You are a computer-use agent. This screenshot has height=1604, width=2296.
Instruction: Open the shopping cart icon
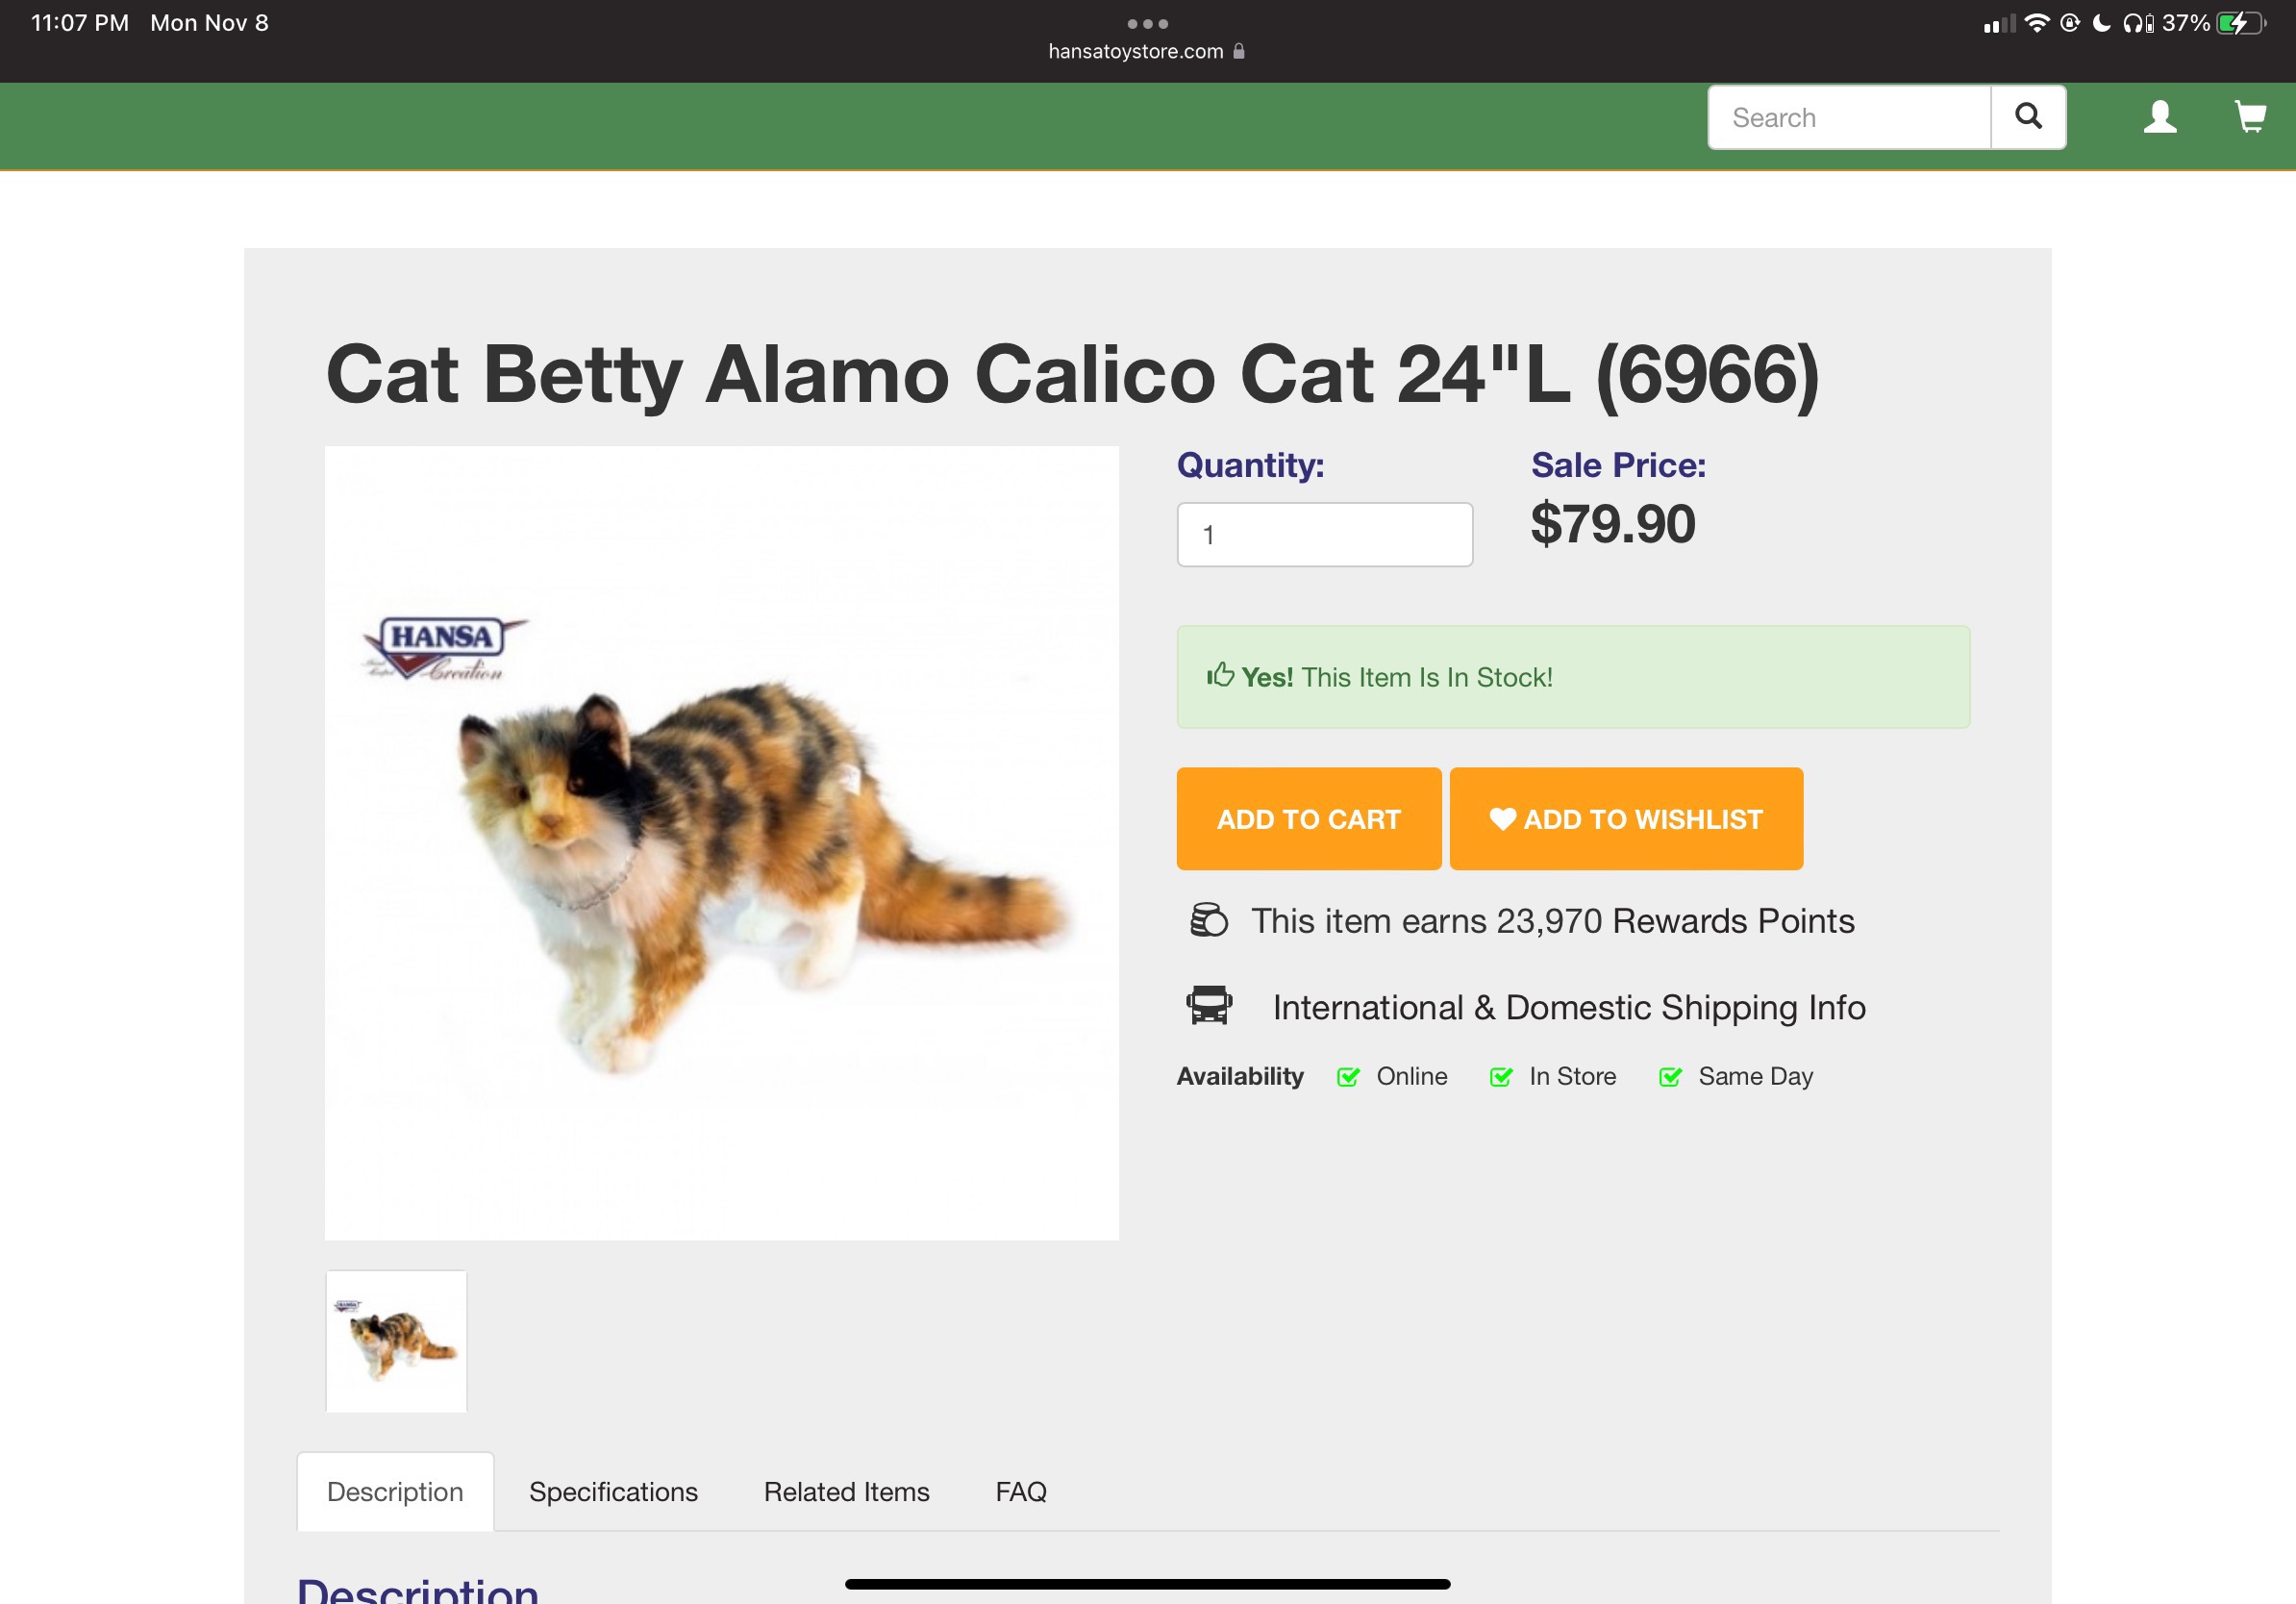click(x=2249, y=117)
